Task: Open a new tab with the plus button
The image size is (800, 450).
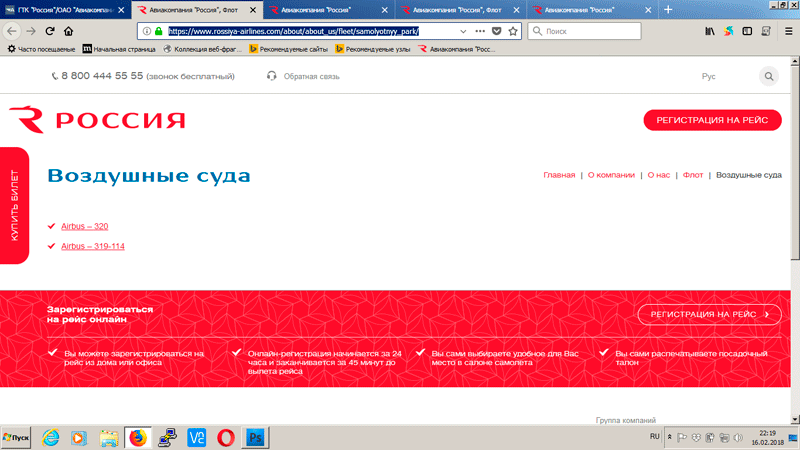Action: [668, 10]
